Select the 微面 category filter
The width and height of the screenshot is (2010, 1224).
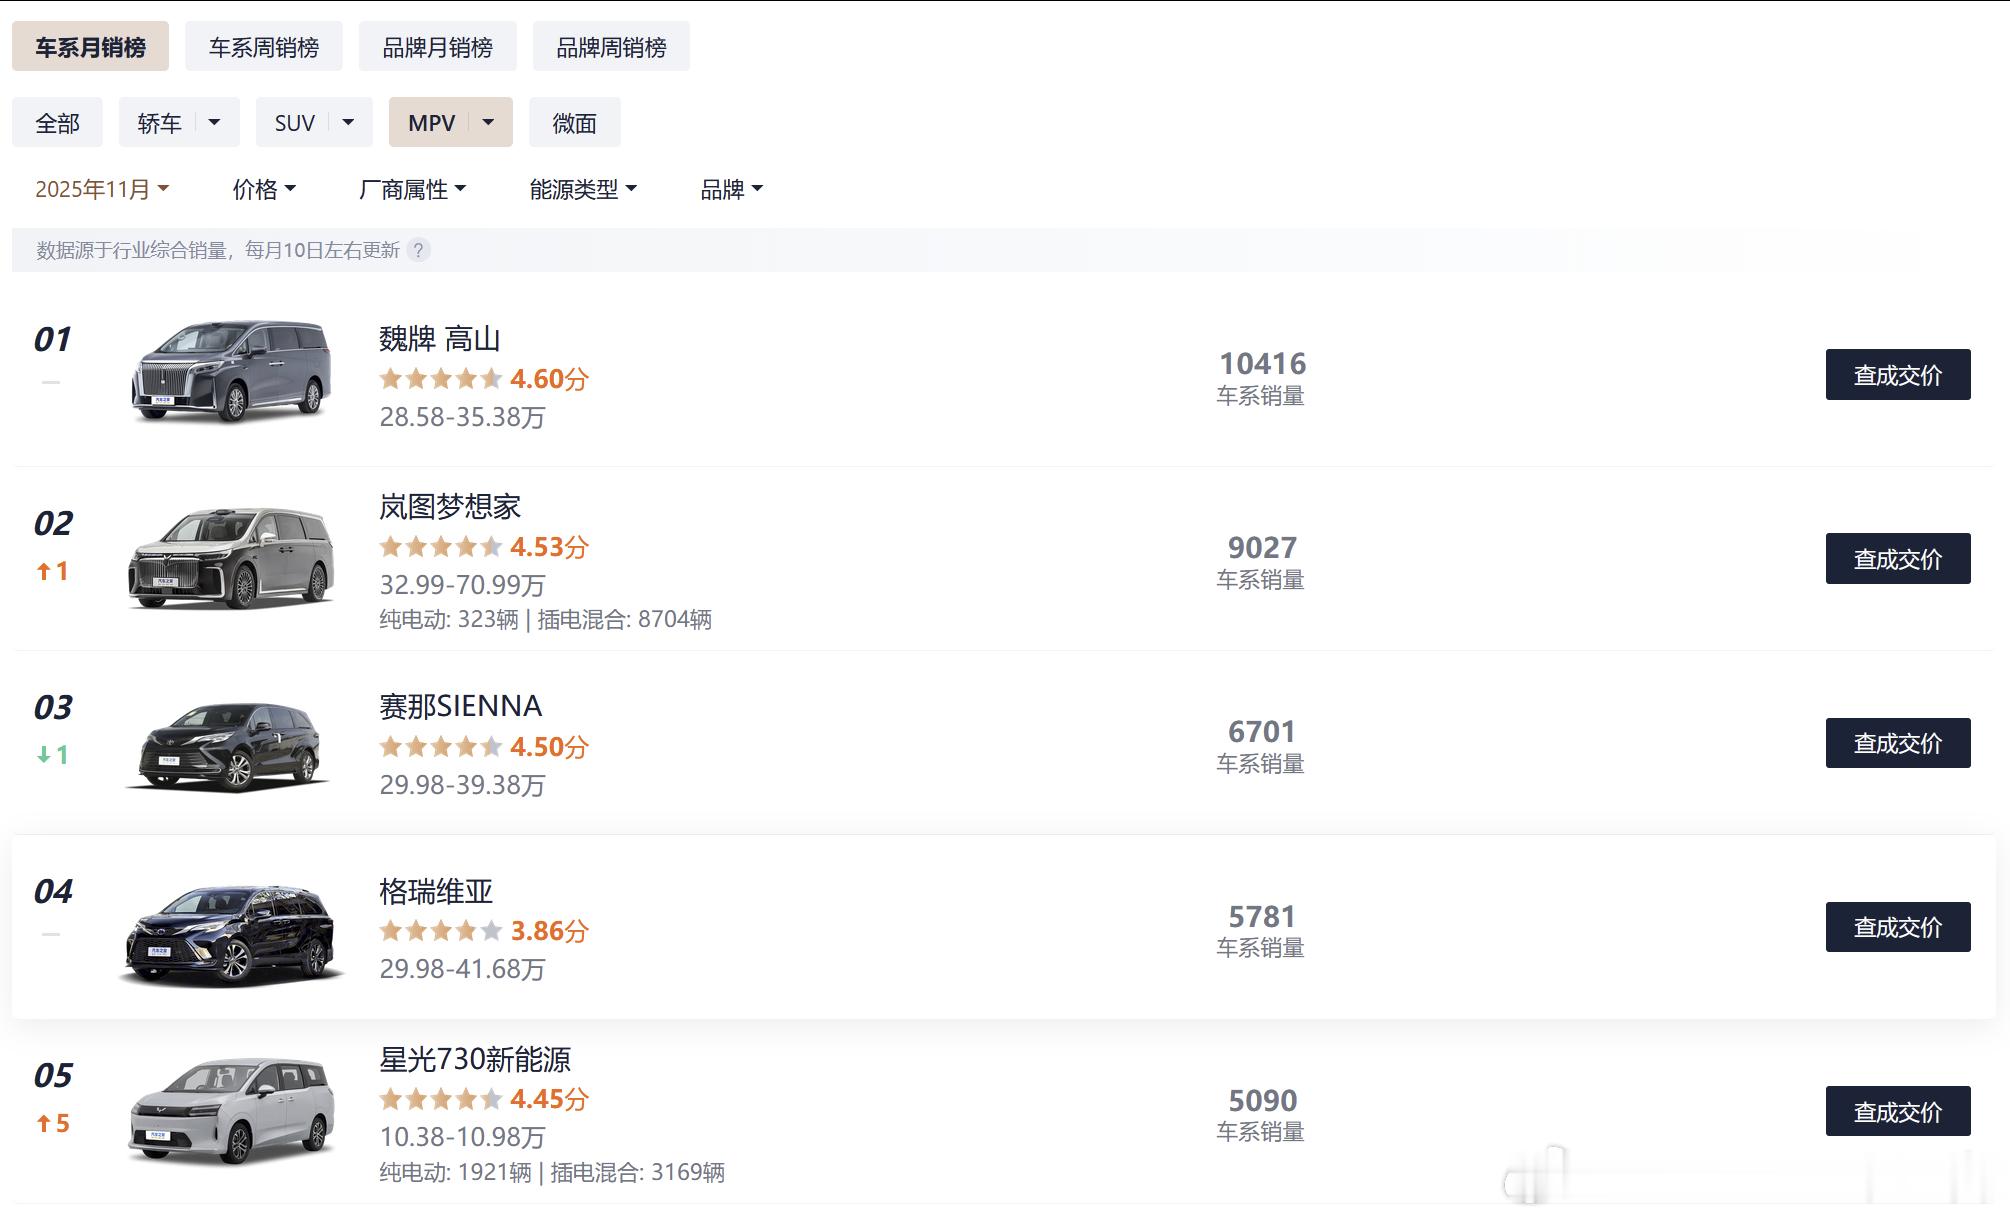[576, 121]
